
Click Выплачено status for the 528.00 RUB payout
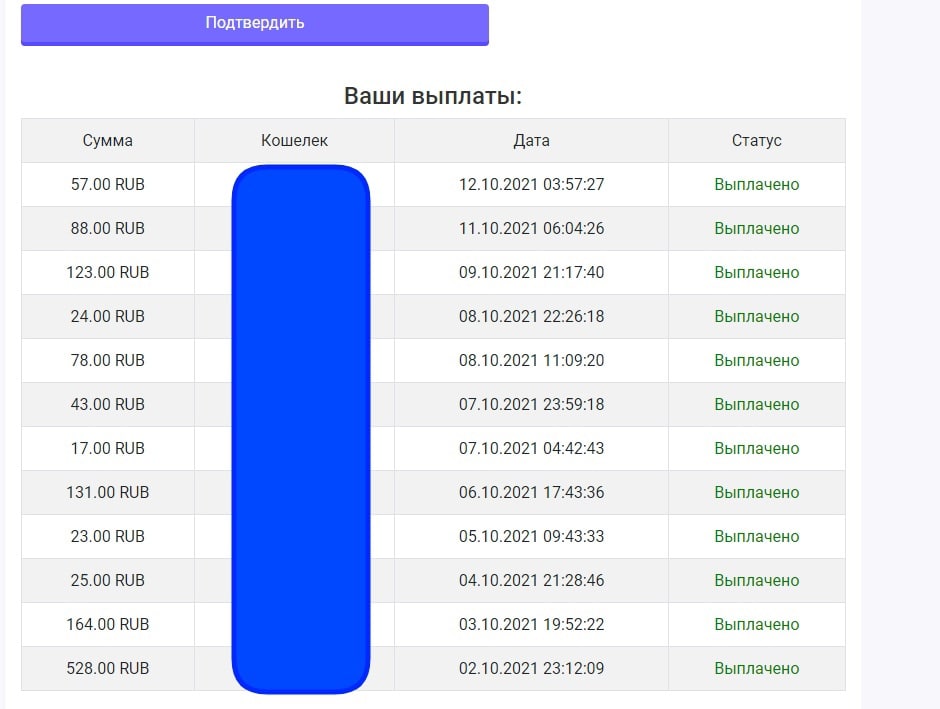click(x=756, y=669)
